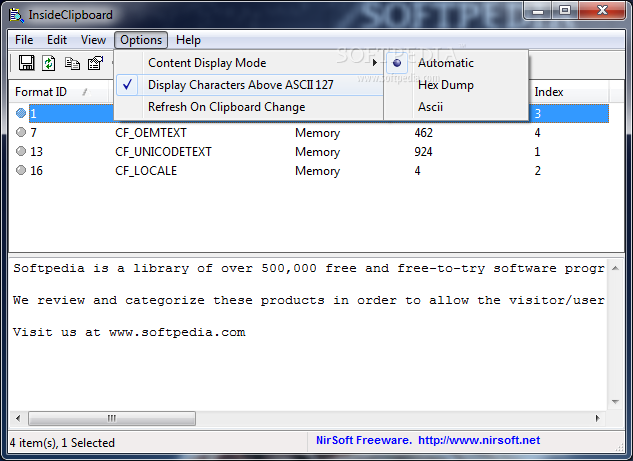Expand the Content Display Mode submenu
Viewport: 633px width, 461px height.
(x=249, y=63)
